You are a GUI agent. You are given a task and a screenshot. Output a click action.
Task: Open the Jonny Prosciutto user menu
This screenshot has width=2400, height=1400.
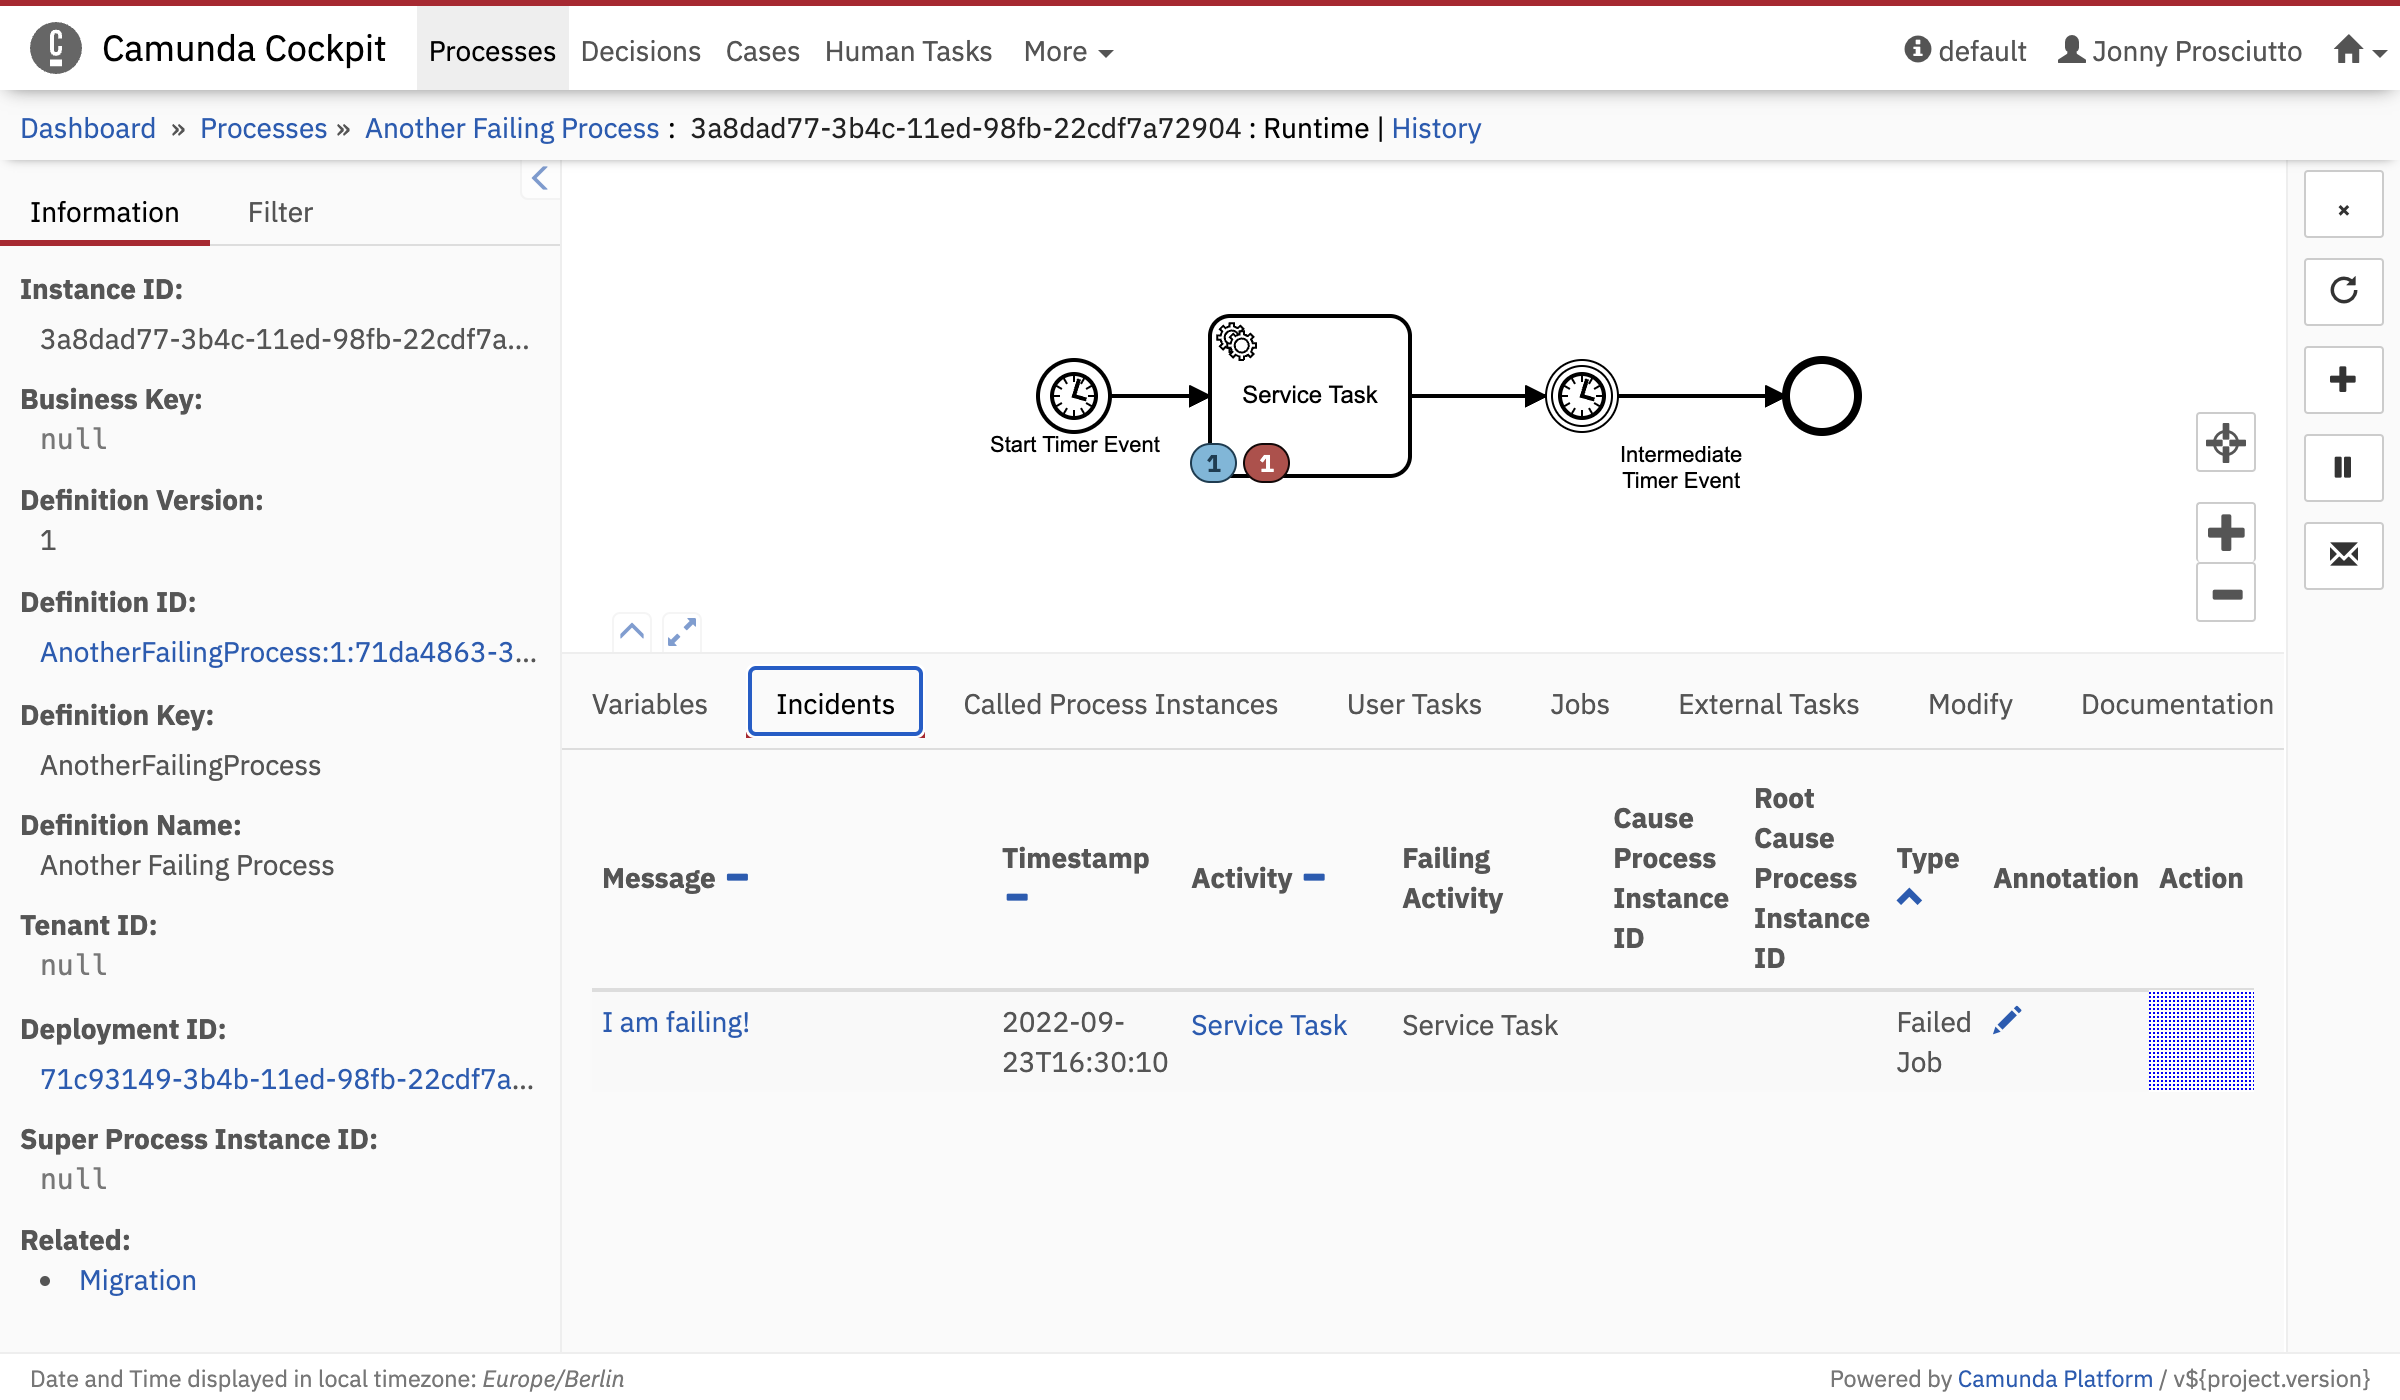[x=2180, y=51]
